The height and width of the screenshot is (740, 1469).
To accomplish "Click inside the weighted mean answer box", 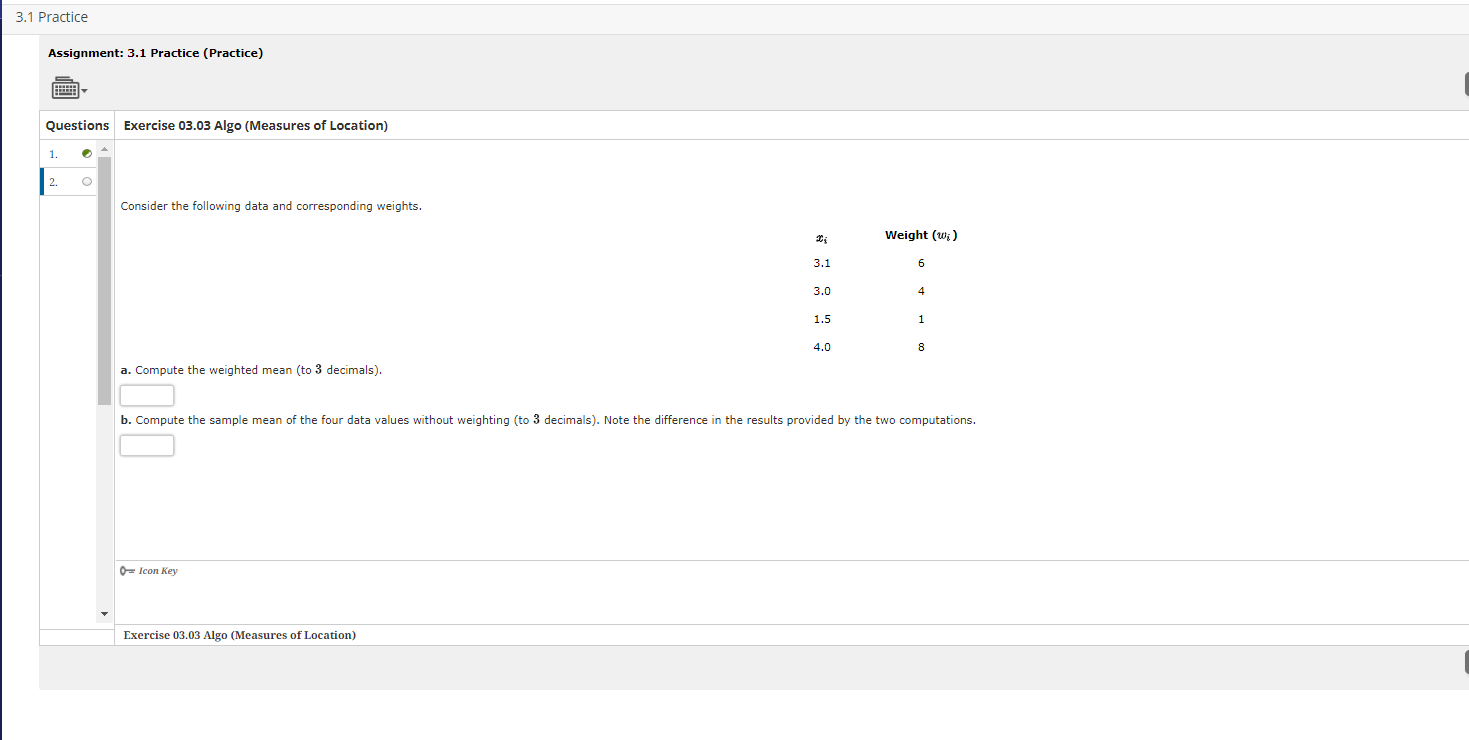I will [146, 395].
